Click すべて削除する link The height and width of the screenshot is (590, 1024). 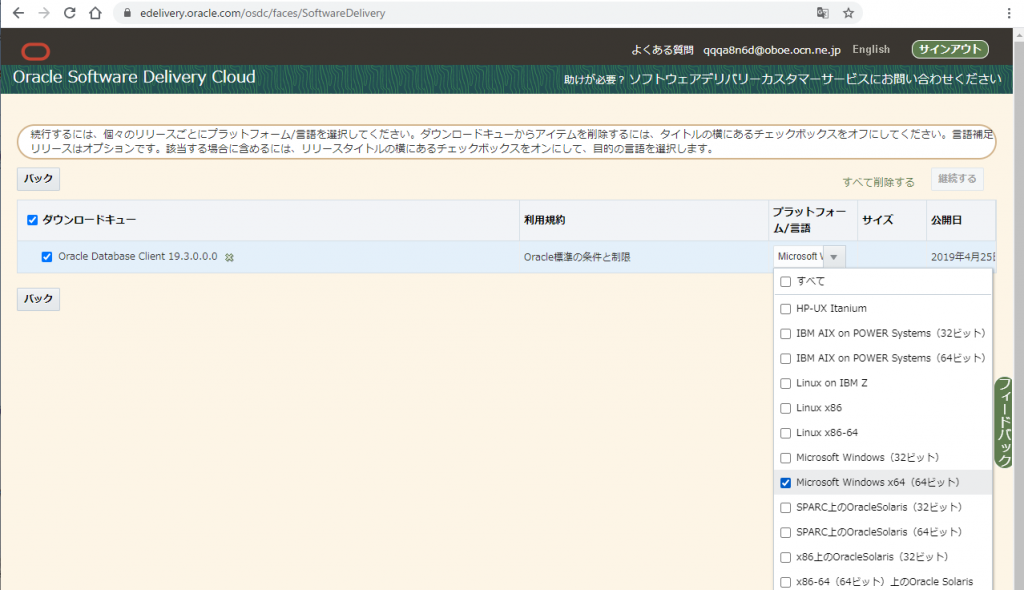point(878,182)
